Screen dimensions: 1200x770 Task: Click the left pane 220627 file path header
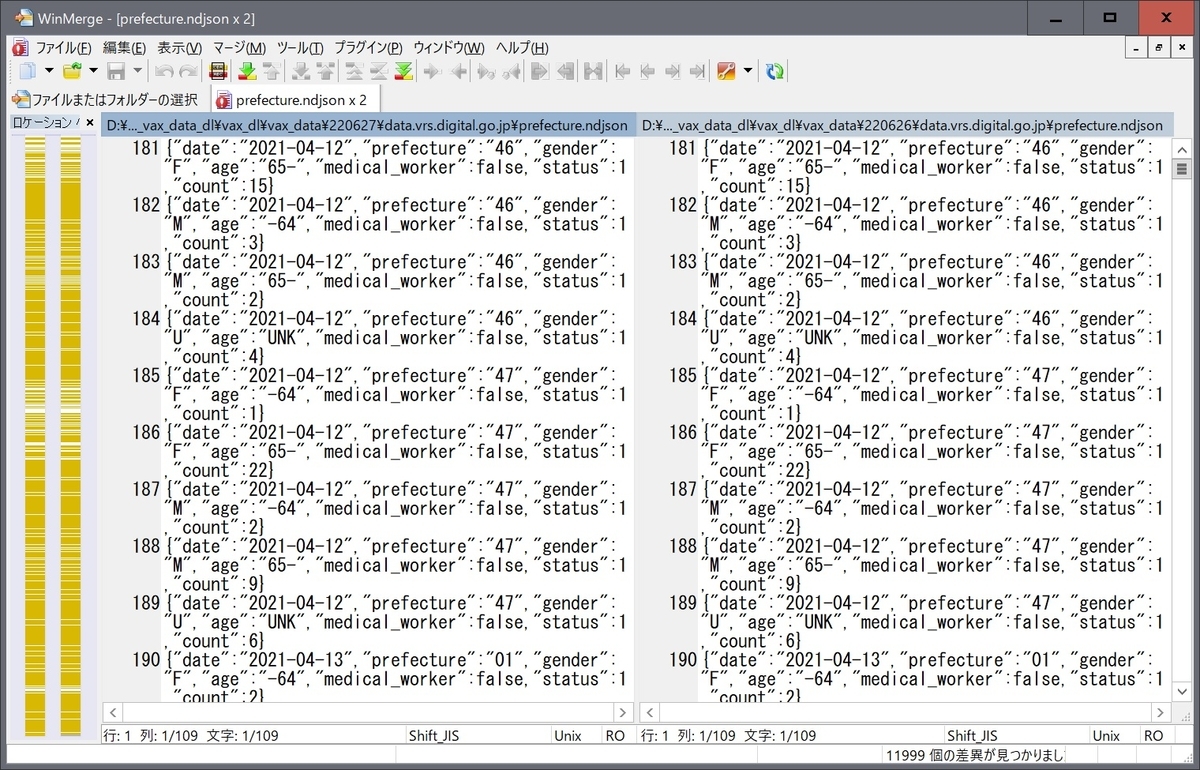click(x=368, y=125)
